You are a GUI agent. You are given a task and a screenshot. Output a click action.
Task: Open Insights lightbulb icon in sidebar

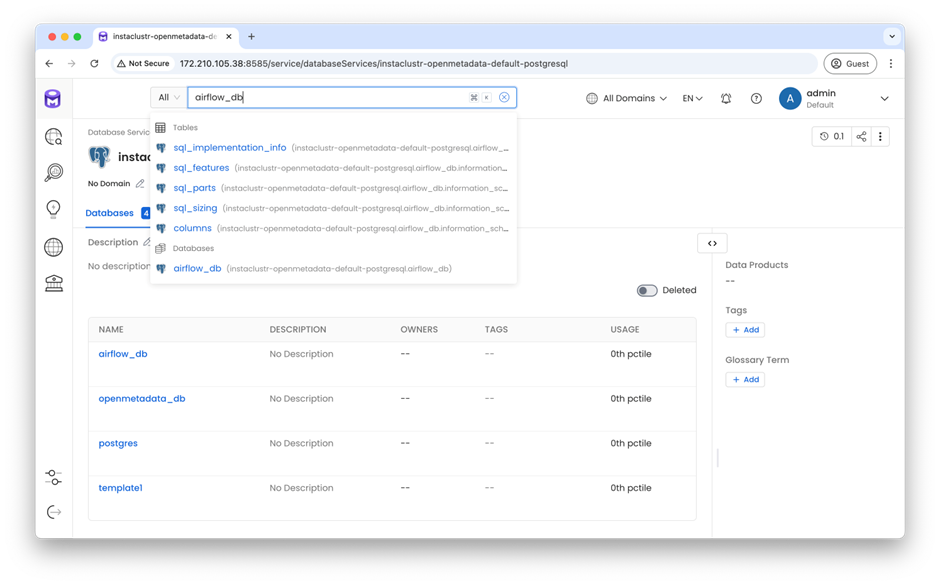tap(53, 209)
